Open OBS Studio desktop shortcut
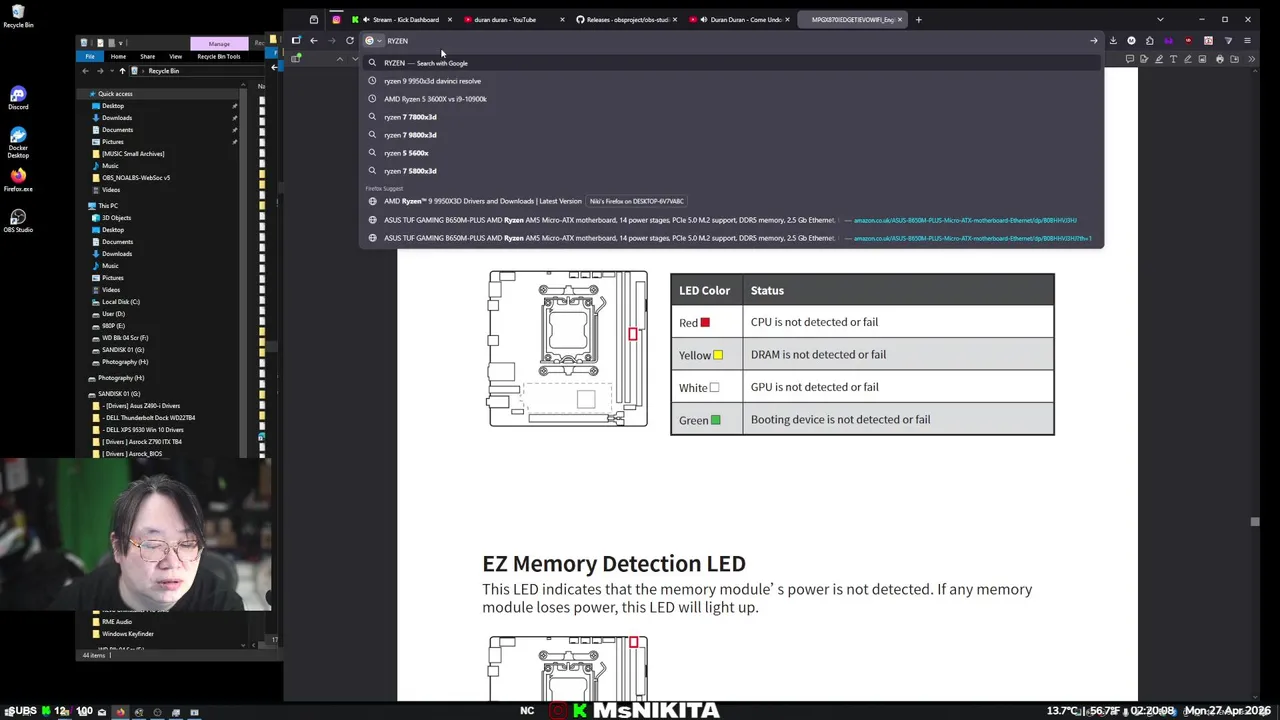This screenshot has width=1280, height=720. coord(18,221)
